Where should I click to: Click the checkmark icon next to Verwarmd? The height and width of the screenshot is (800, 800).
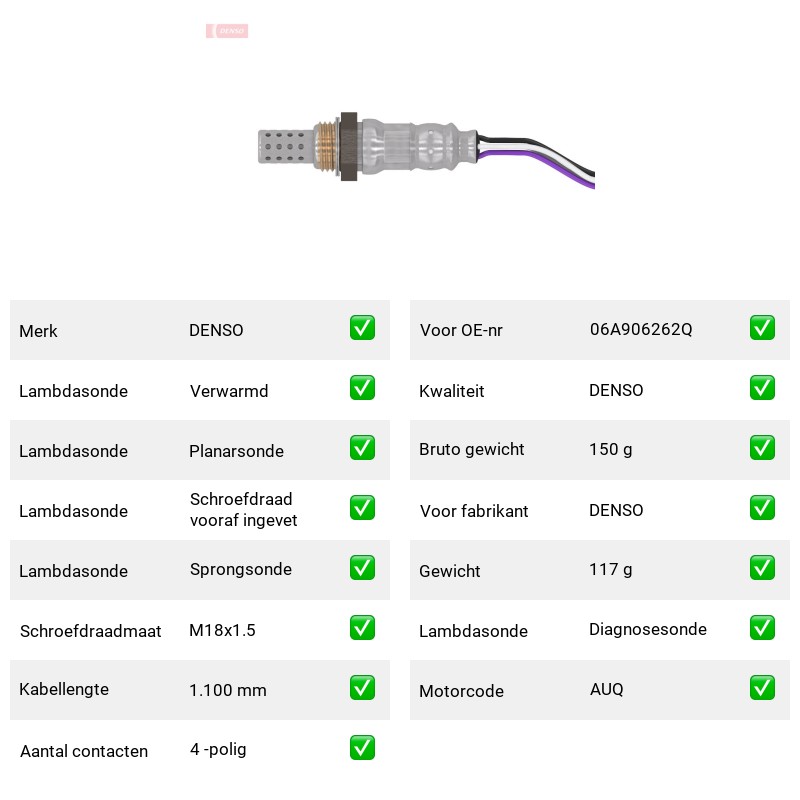pos(362,388)
